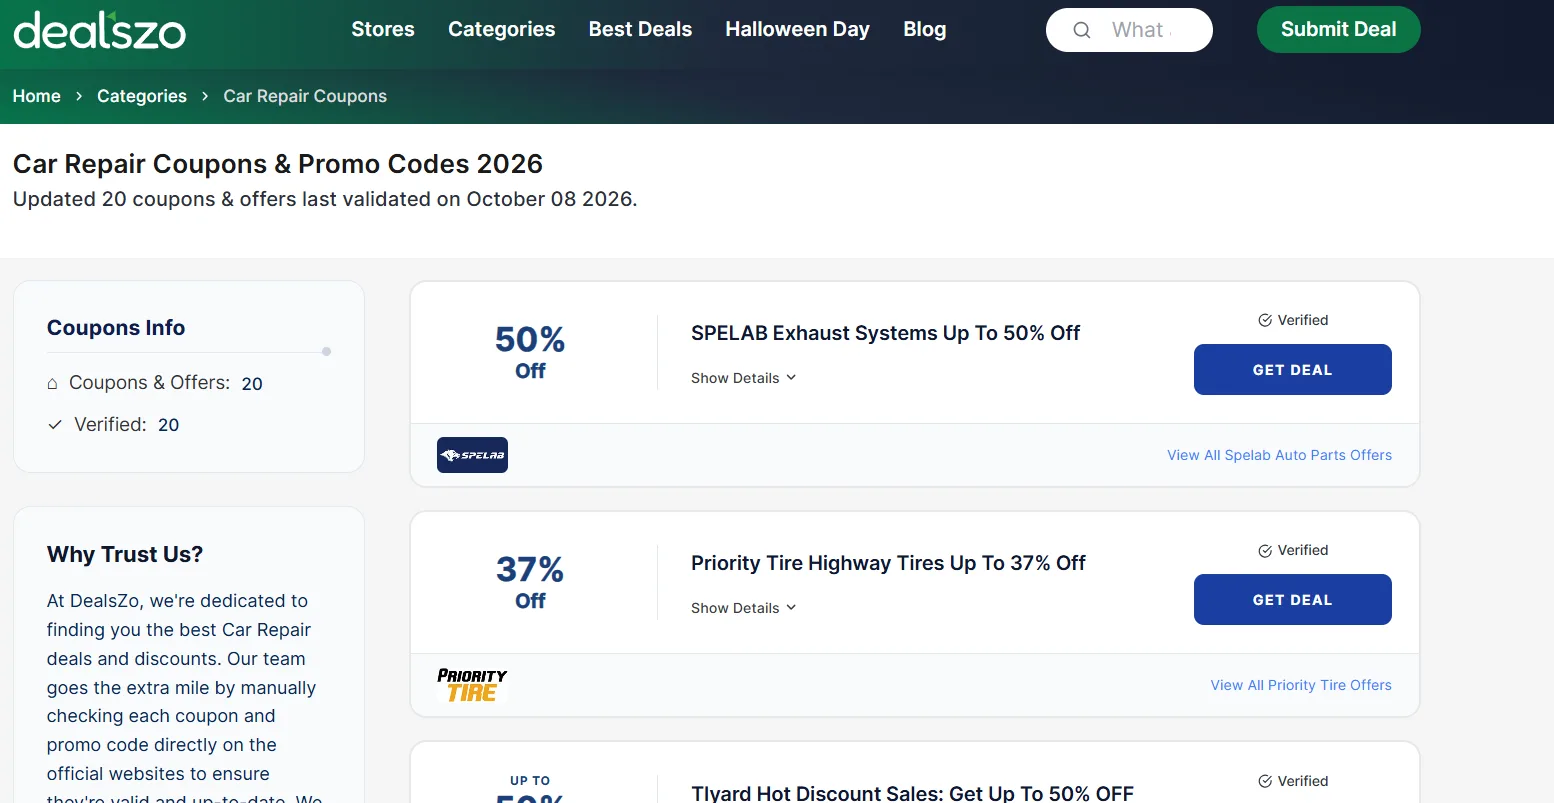Click the search magnifier icon
This screenshot has width=1554, height=803.
click(x=1081, y=30)
